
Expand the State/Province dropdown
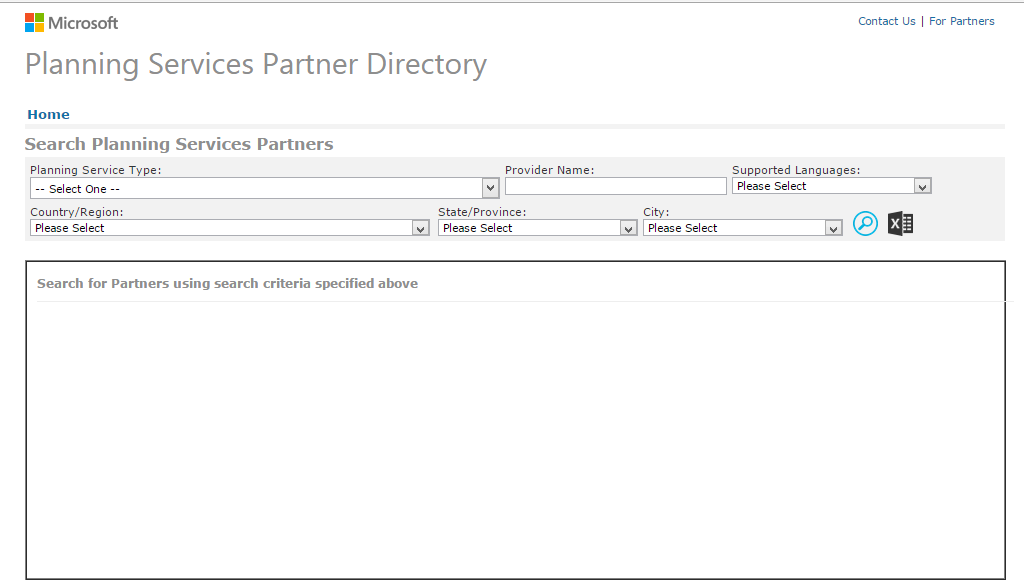coord(537,228)
